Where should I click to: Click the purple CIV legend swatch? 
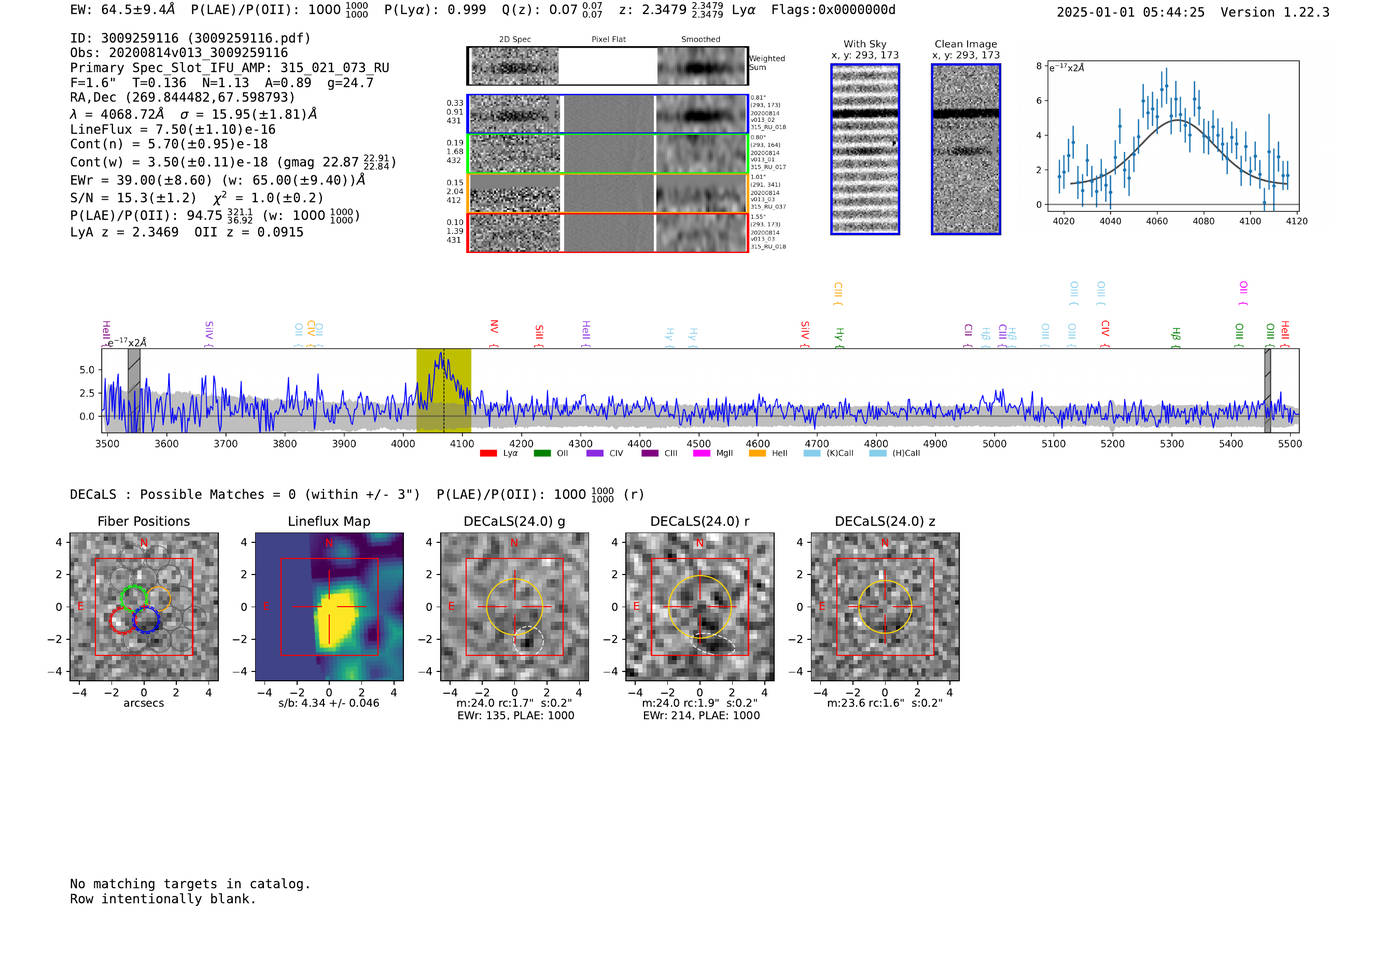click(595, 453)
